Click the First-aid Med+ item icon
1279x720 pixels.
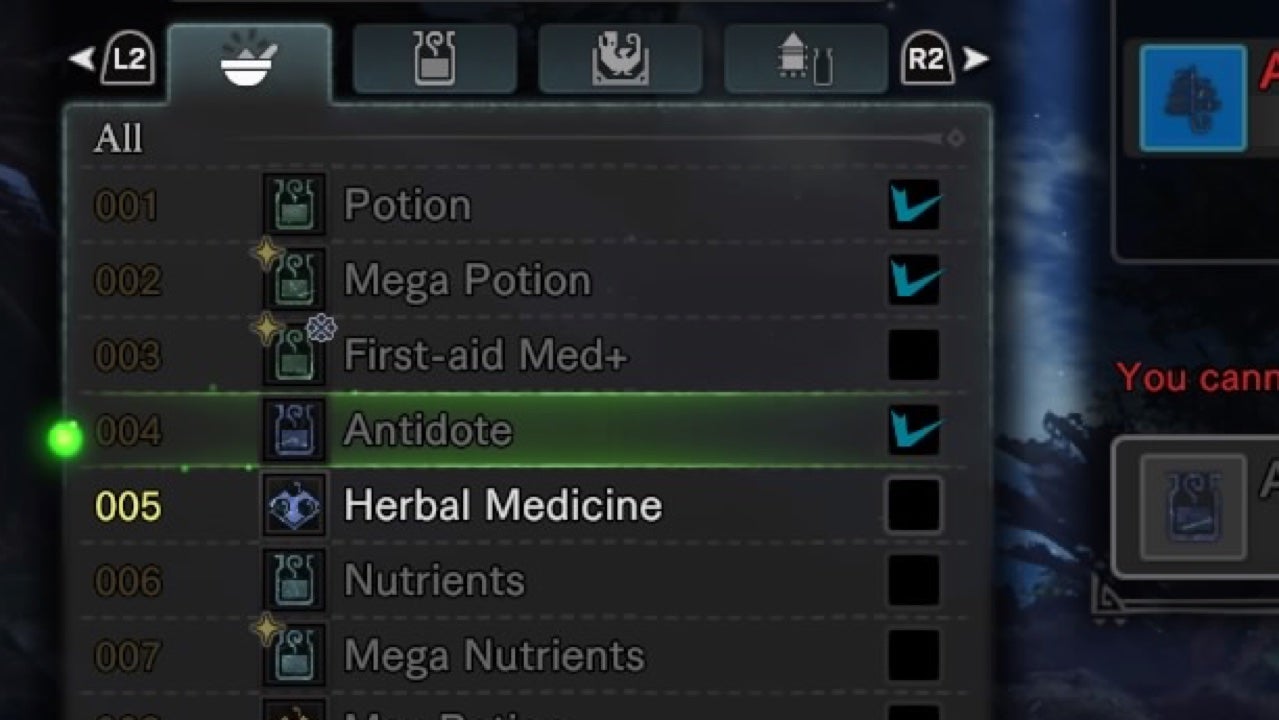[x=294, y=356]
